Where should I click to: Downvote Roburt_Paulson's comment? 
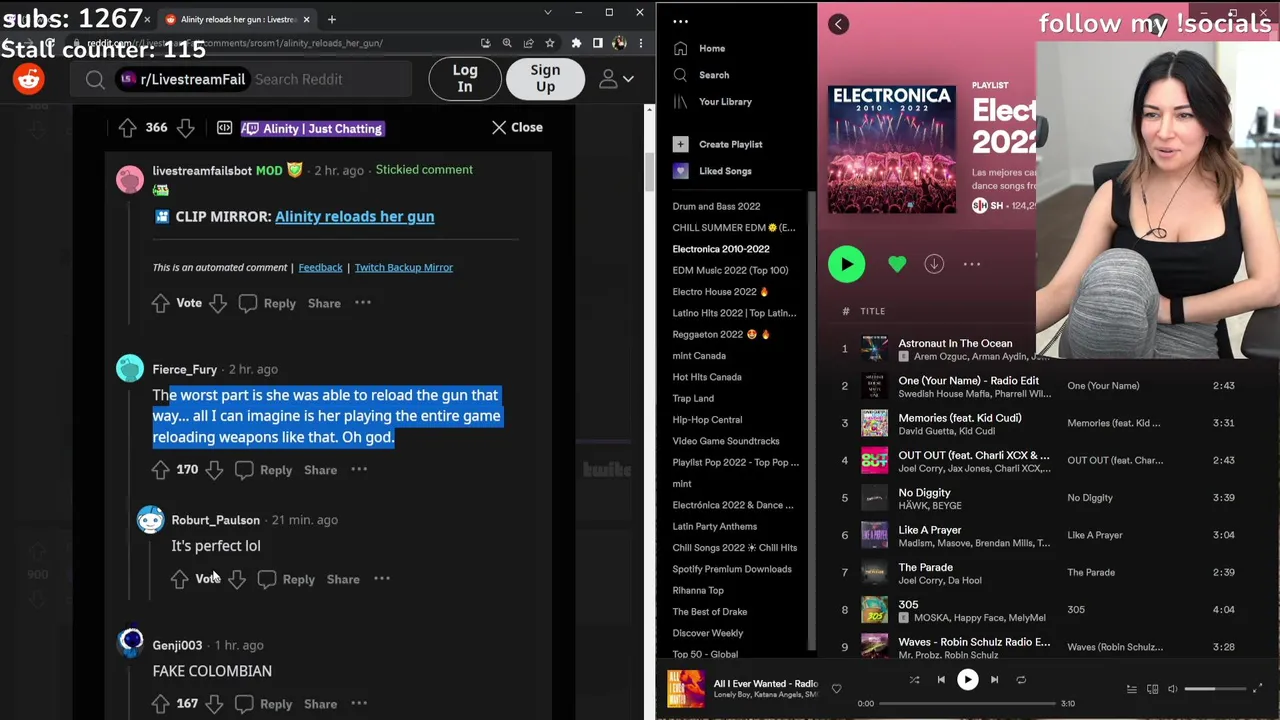click(237, 579)
